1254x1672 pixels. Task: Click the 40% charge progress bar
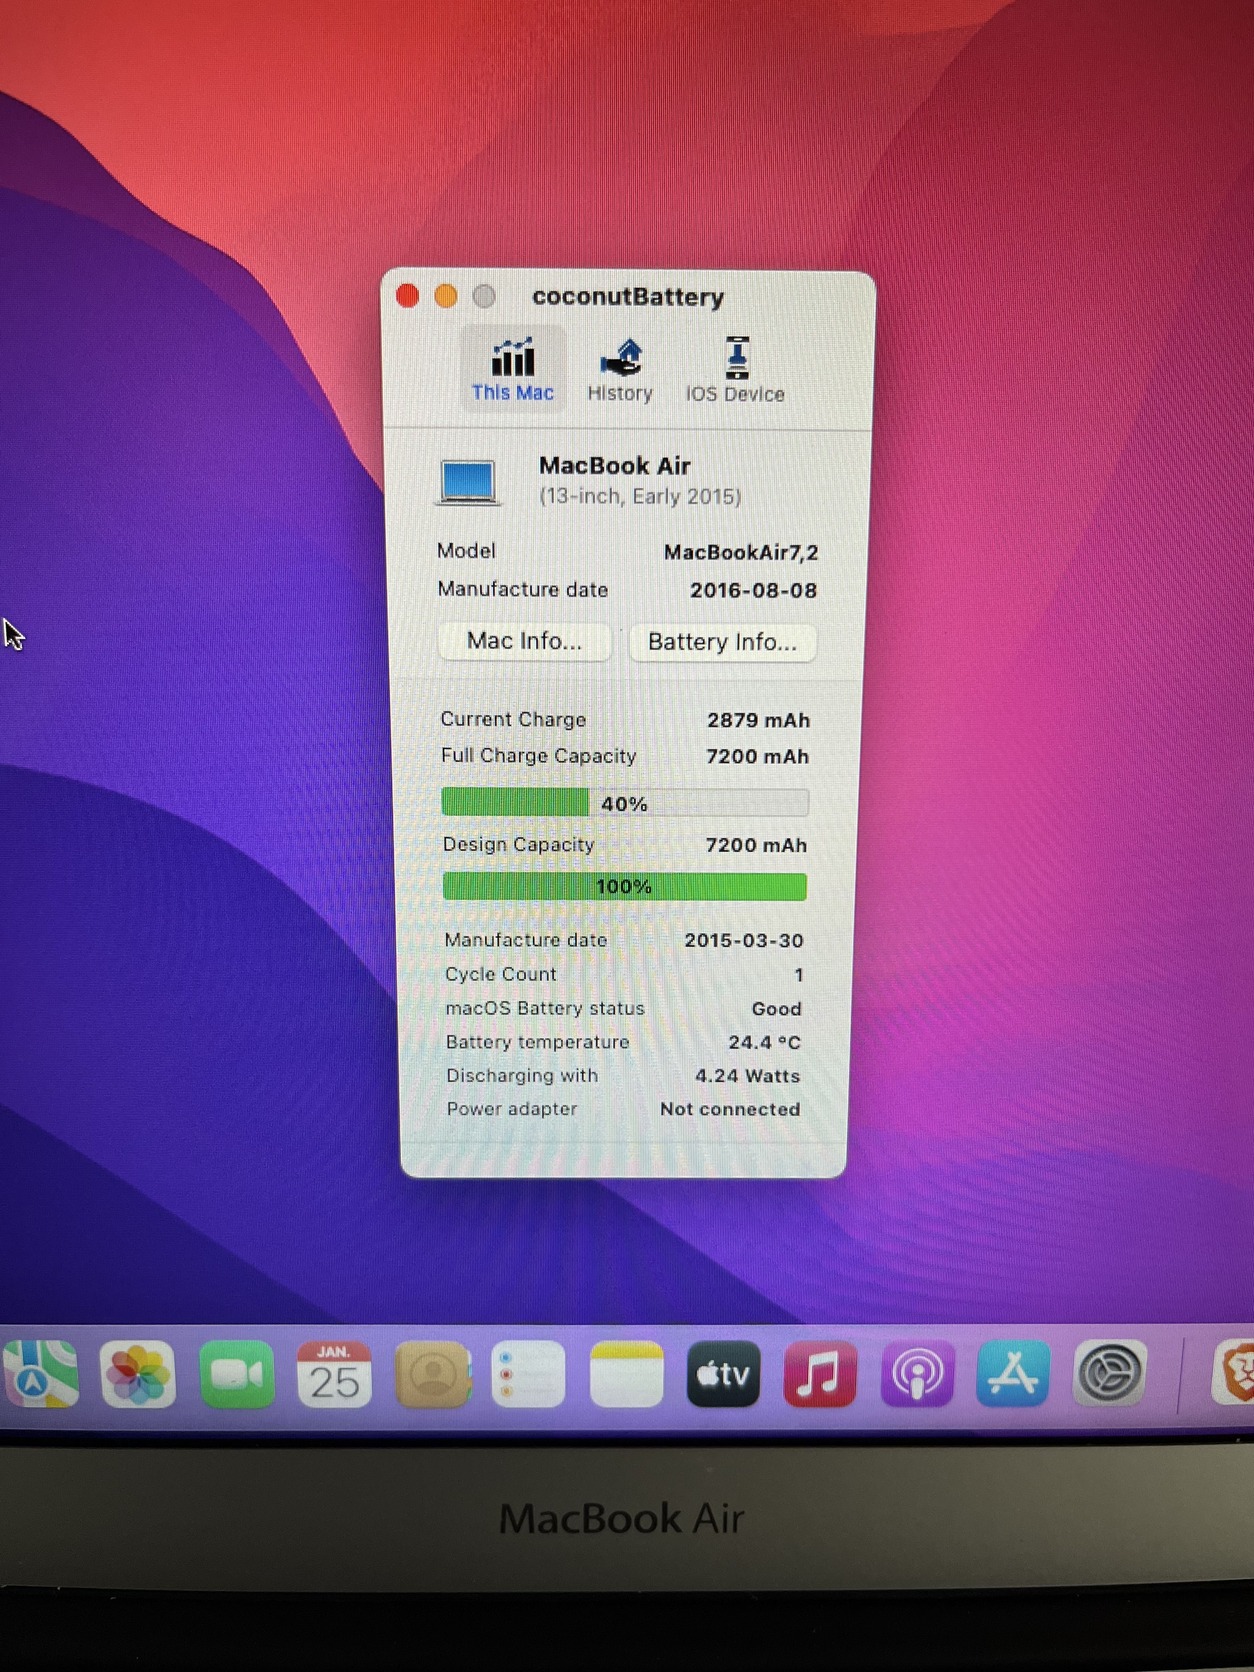pos(625,803)
